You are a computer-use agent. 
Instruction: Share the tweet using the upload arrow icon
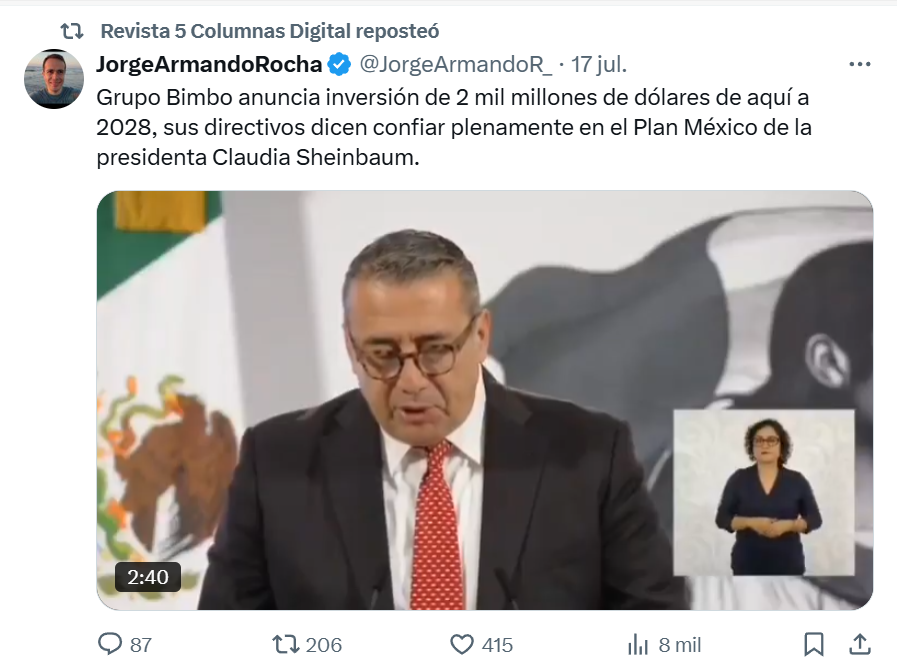(x=859, y=644)
